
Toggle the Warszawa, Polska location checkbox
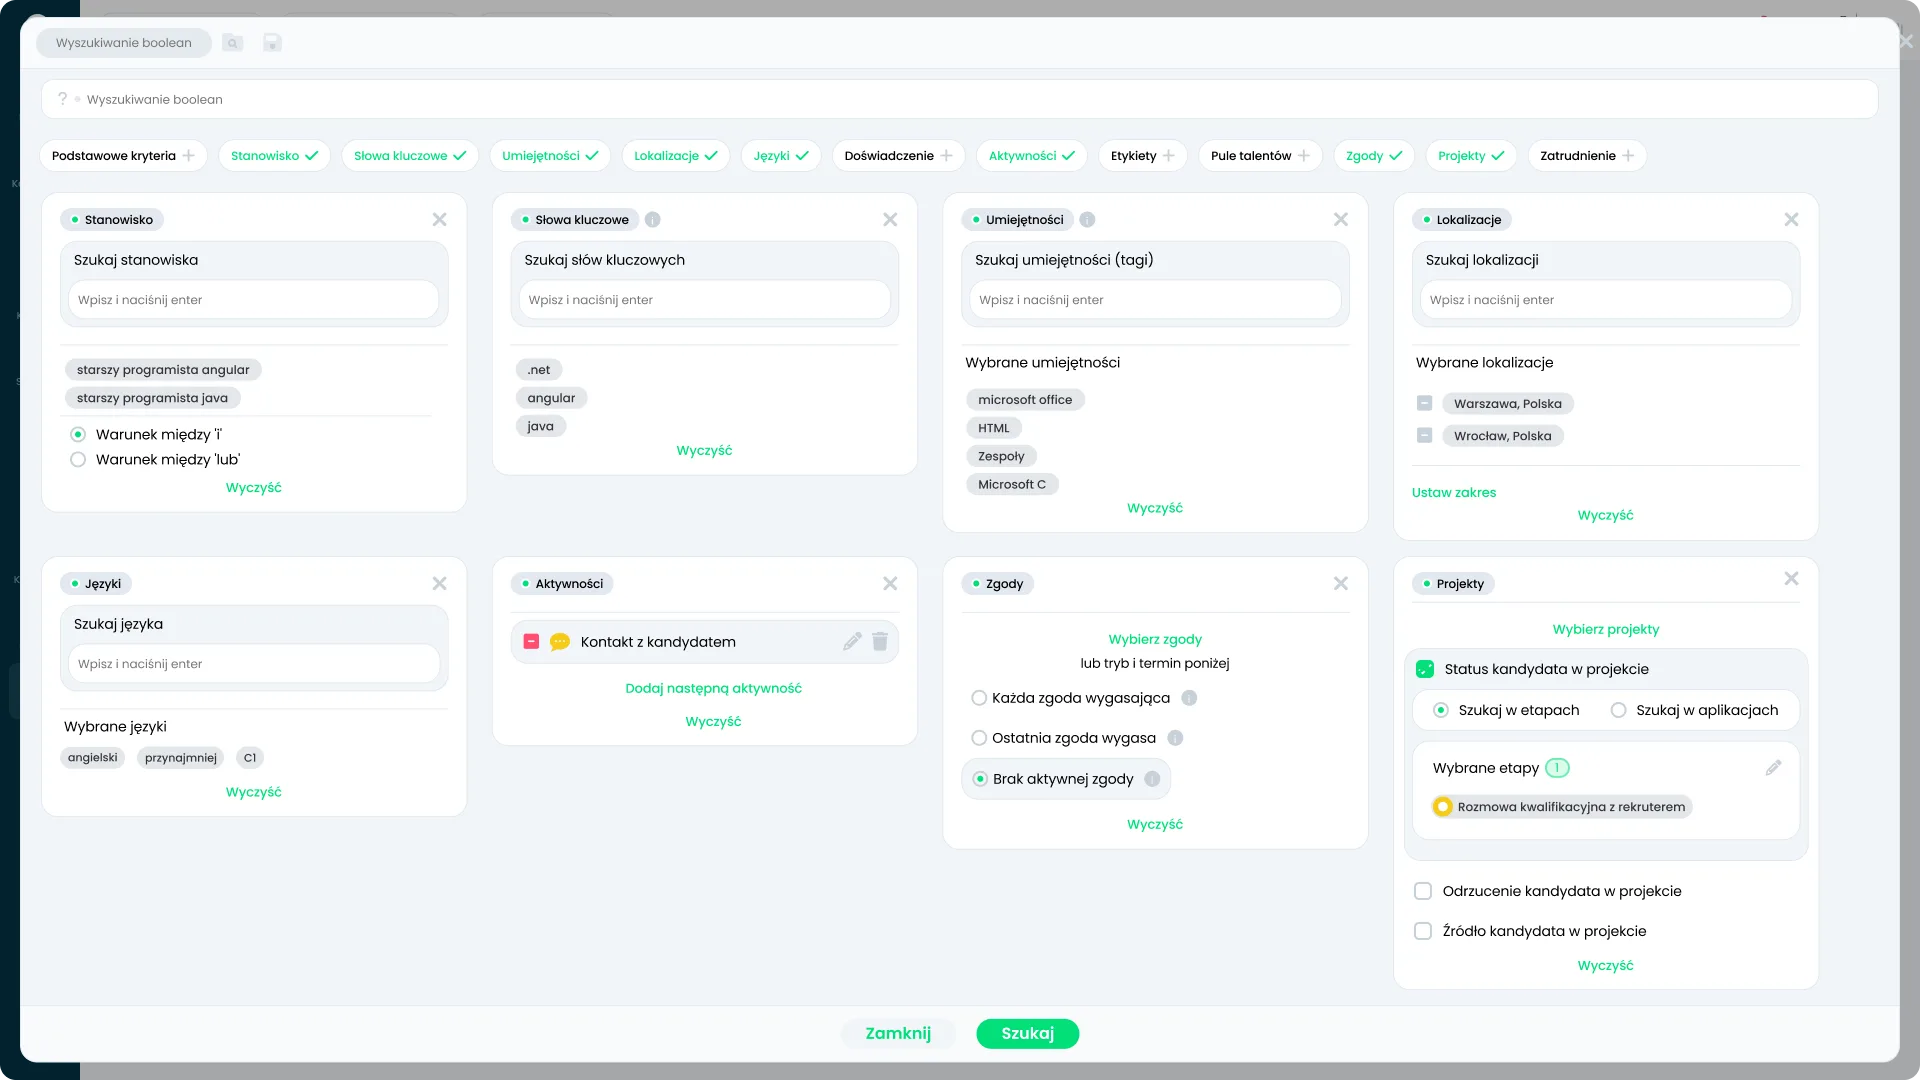(x=1424, y=404)
